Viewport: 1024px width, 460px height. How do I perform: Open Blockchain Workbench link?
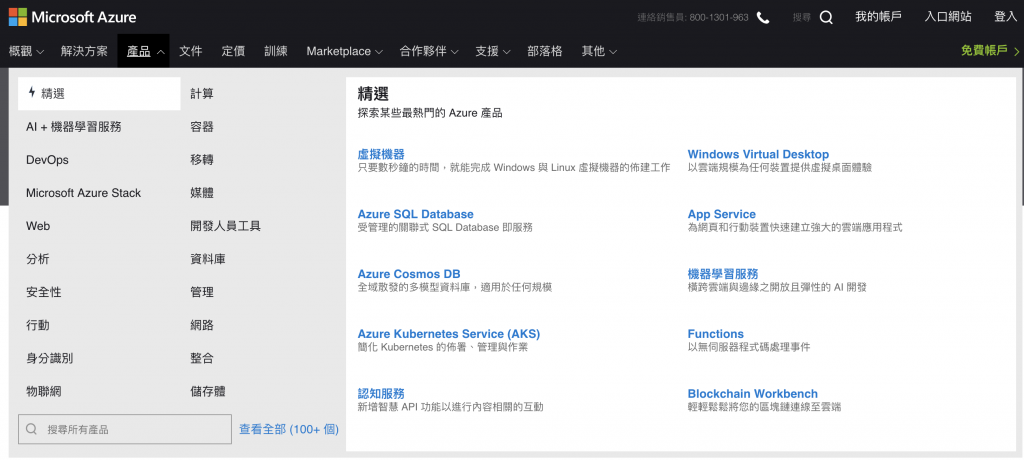point(752,393)
